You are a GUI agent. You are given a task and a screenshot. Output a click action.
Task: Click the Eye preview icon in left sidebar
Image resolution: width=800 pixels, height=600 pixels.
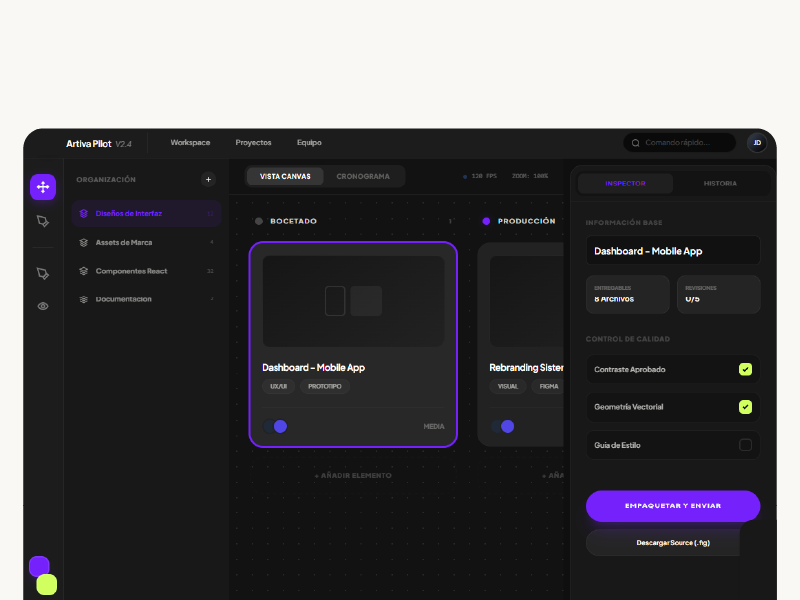coord(43,305)
